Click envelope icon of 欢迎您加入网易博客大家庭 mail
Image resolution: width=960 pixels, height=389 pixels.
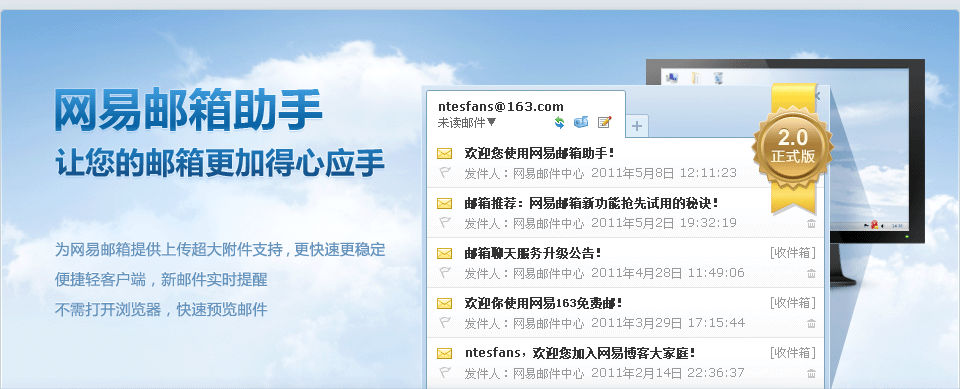pos(444,353)
